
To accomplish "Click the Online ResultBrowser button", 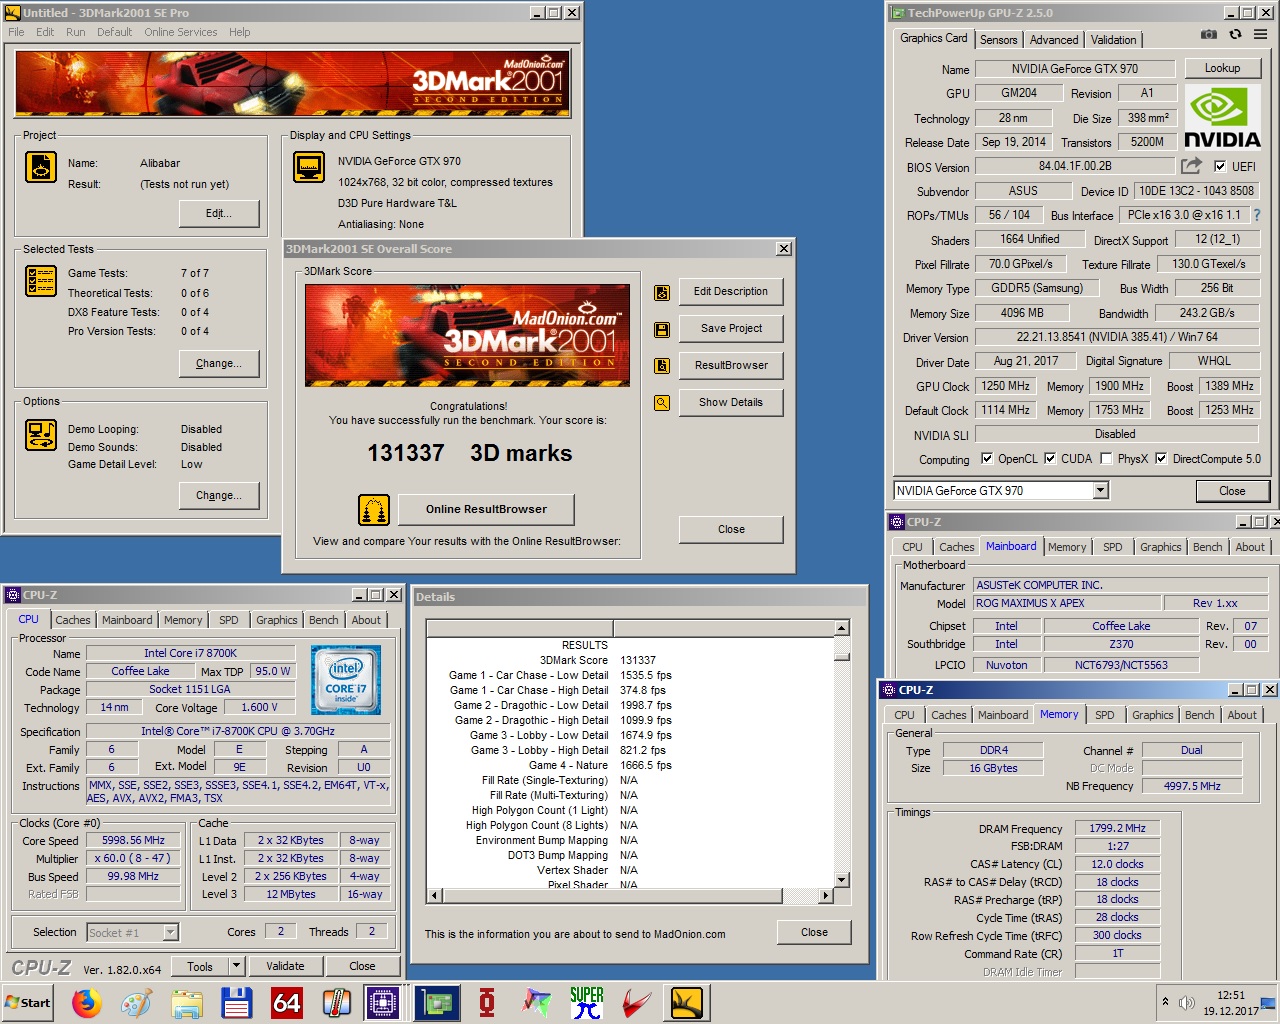I will (486, 509).
